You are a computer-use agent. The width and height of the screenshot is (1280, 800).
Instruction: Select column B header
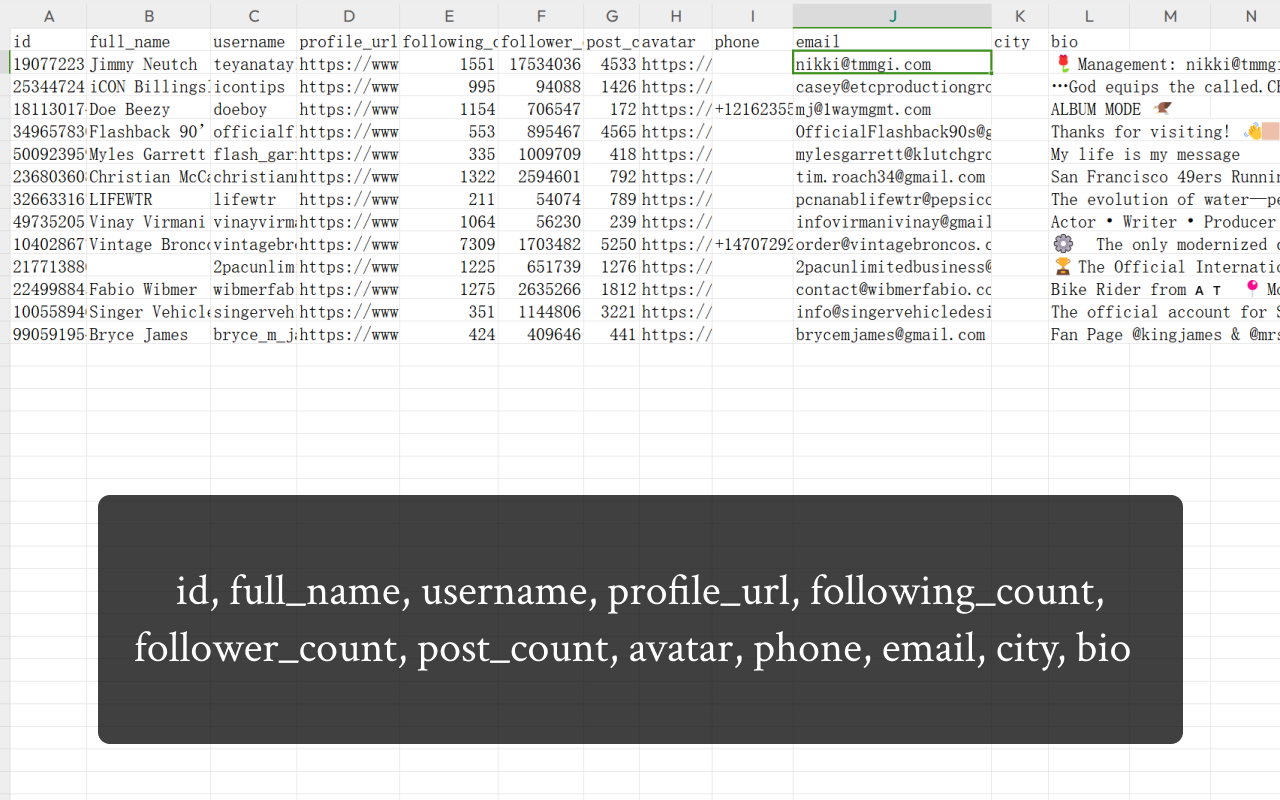149,16
